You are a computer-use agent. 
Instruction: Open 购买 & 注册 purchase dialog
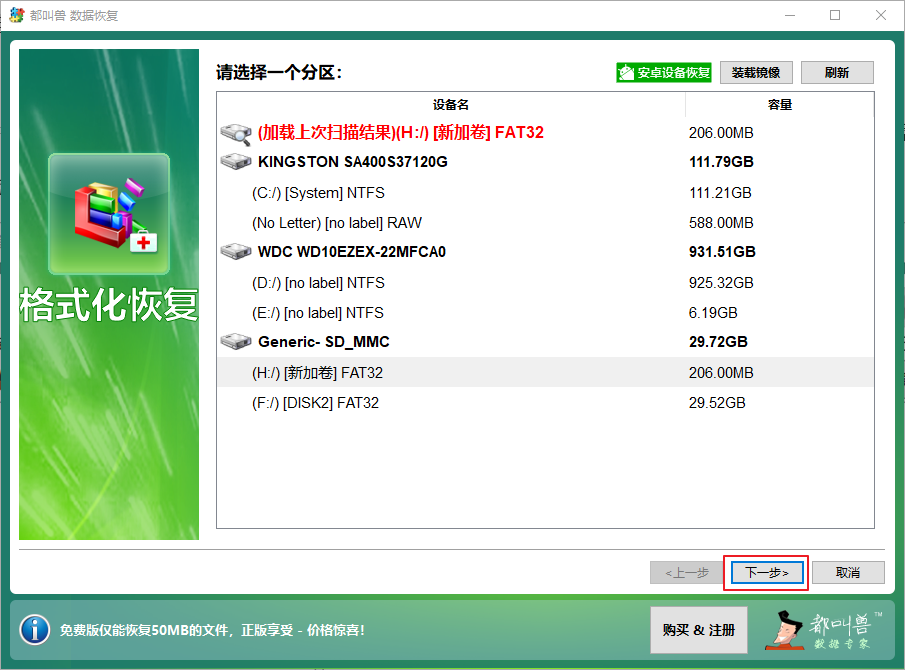[699, 630]
